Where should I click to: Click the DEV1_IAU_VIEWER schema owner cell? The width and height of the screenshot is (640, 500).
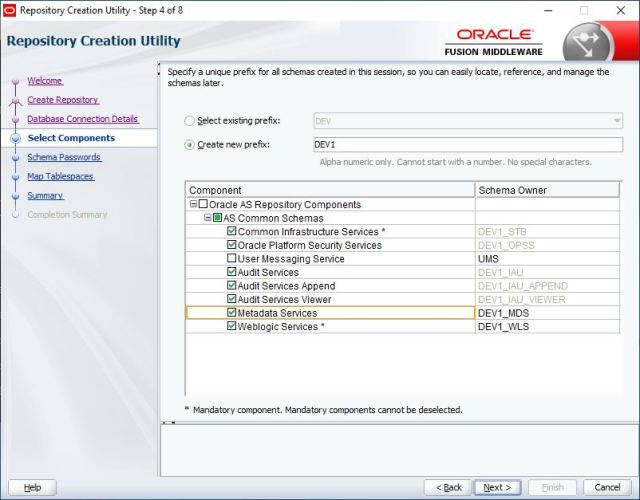pyautogui.click(x=547, y=300)
